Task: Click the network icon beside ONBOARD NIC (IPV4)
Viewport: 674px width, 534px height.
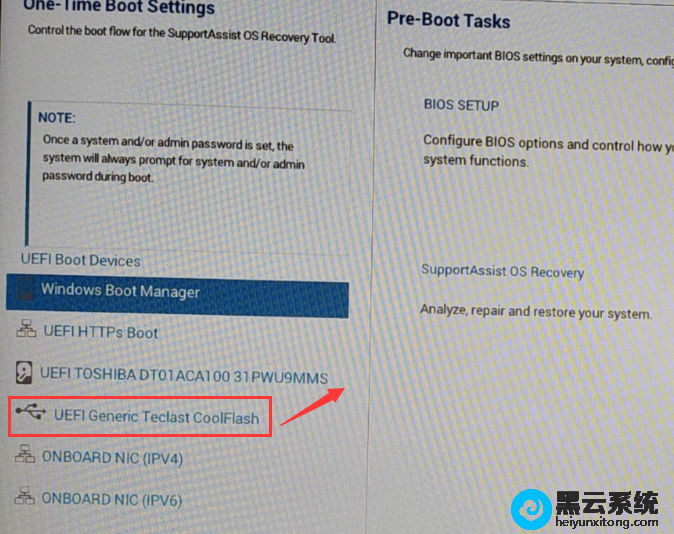Action: tap(25, 454)
